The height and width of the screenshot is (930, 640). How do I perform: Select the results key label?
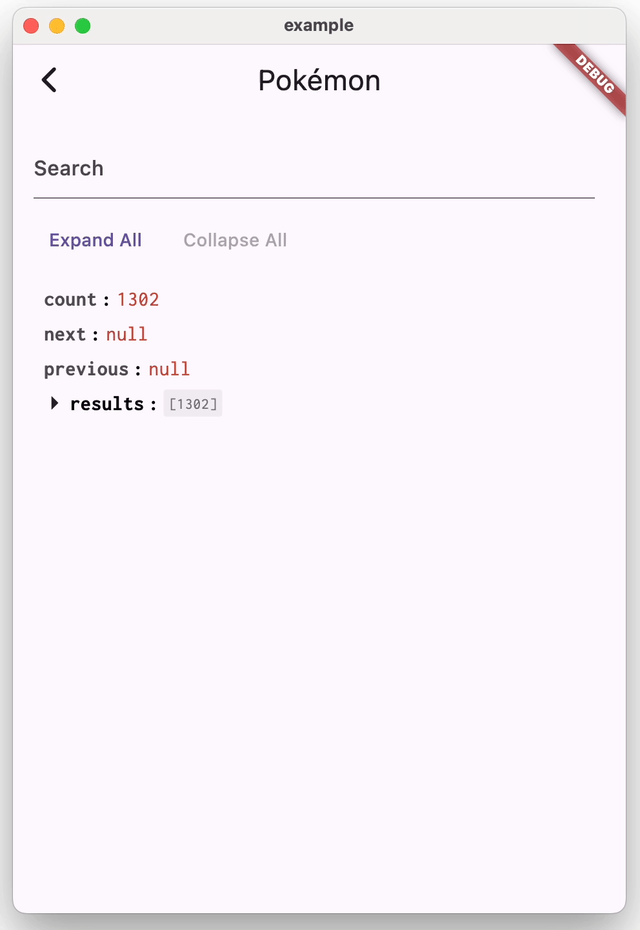click(x=106, y=404)
